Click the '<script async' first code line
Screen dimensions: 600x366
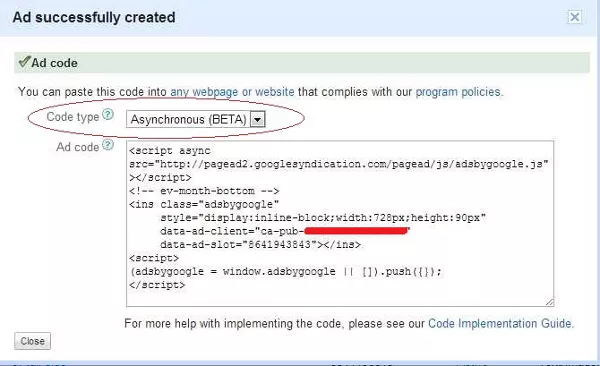click(x=170, y=151)
